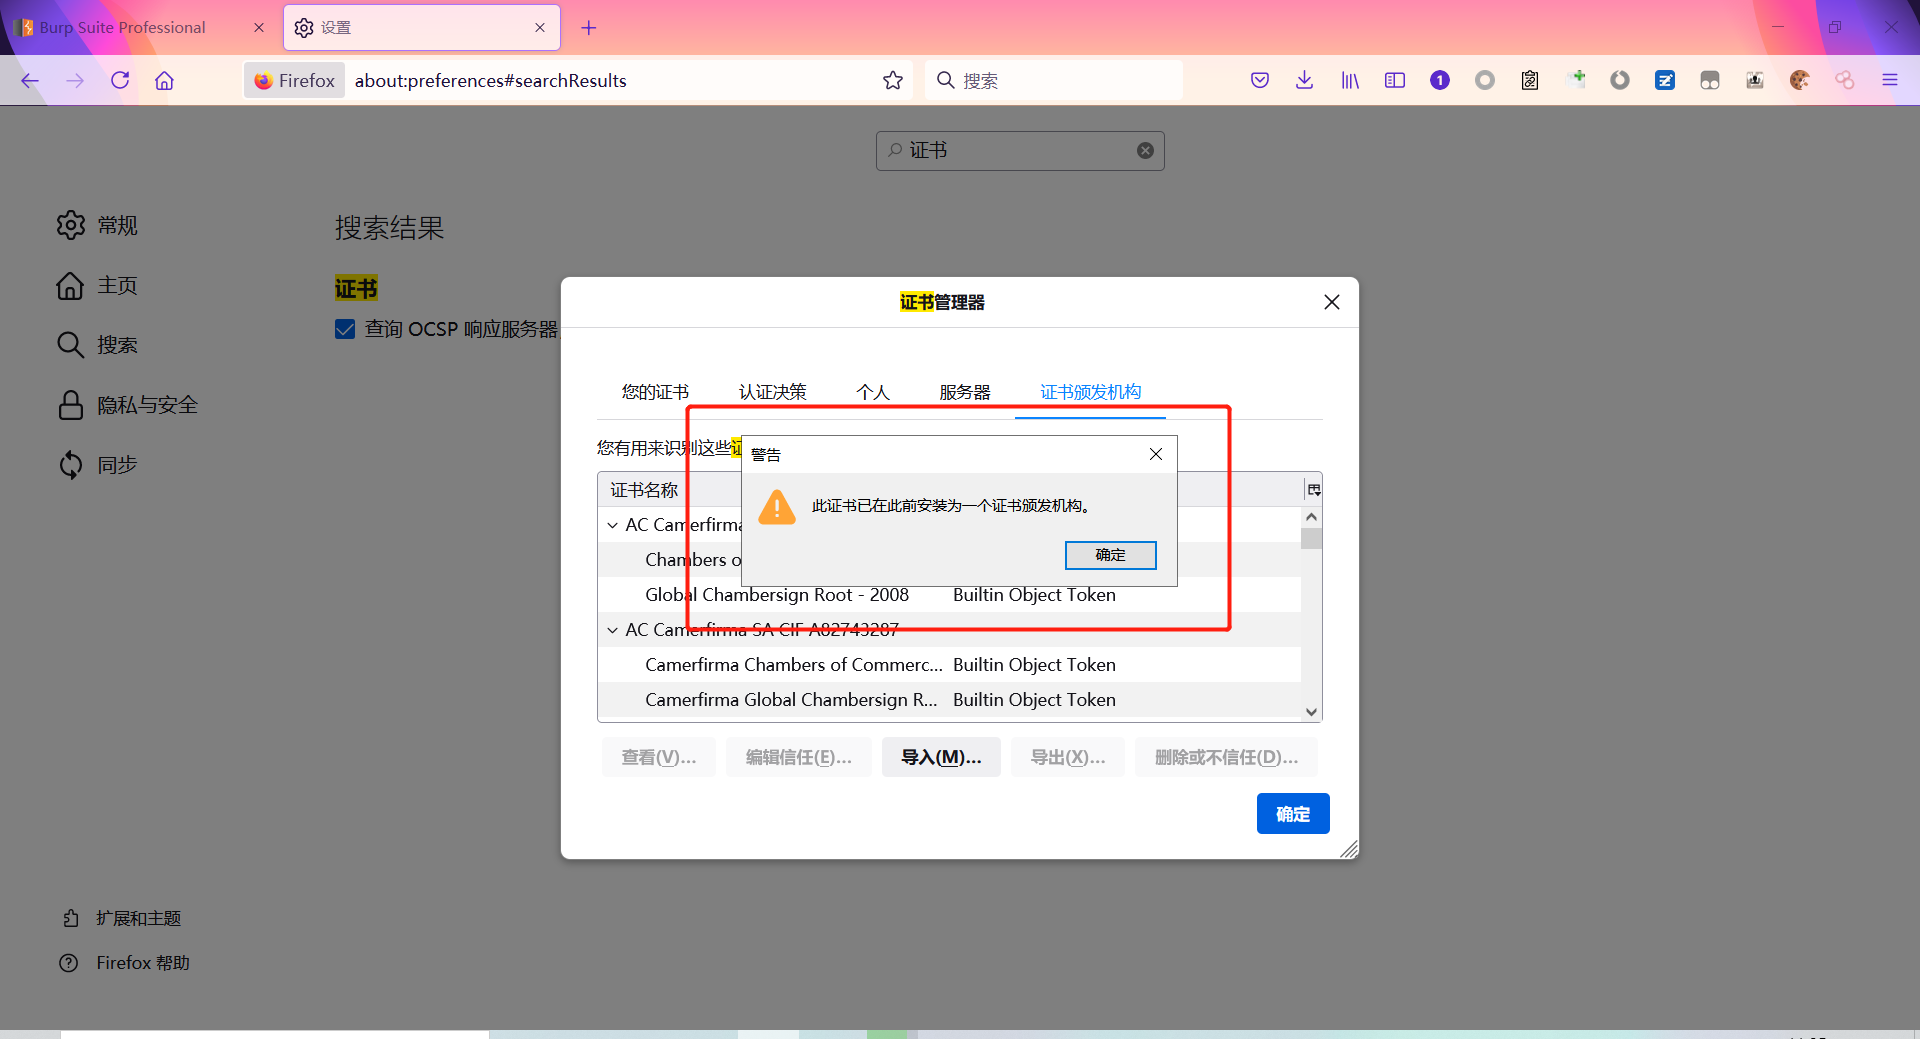The width and height of the screenshot is (1920, 1039).
Task: Select Camerfirma Global Chambersign R... row
Action: [949, 700]
